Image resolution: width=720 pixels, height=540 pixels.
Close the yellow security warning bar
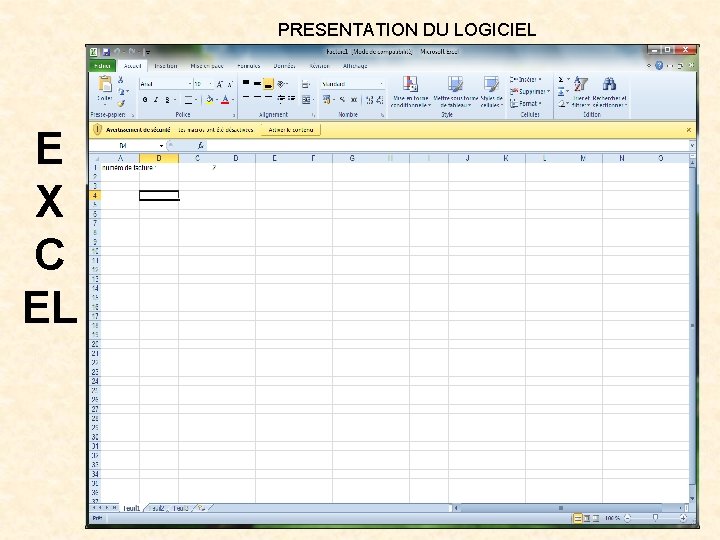[689, 130]
